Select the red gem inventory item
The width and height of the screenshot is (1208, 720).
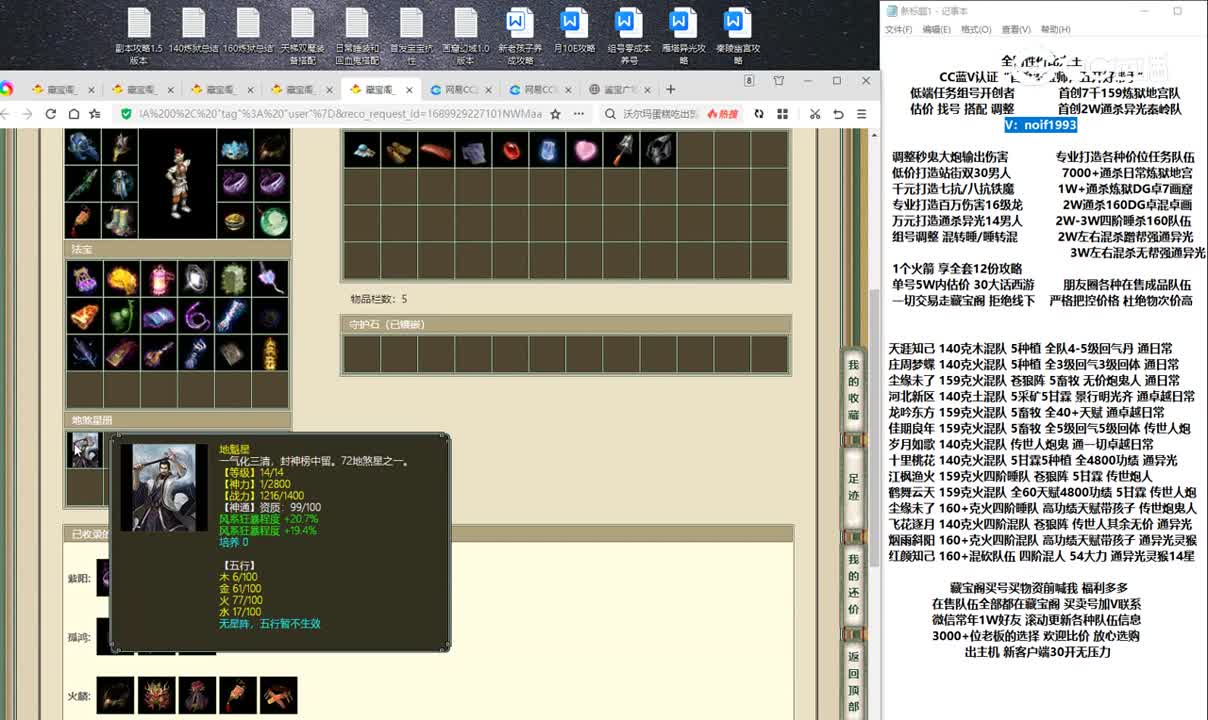click(510, 151)
